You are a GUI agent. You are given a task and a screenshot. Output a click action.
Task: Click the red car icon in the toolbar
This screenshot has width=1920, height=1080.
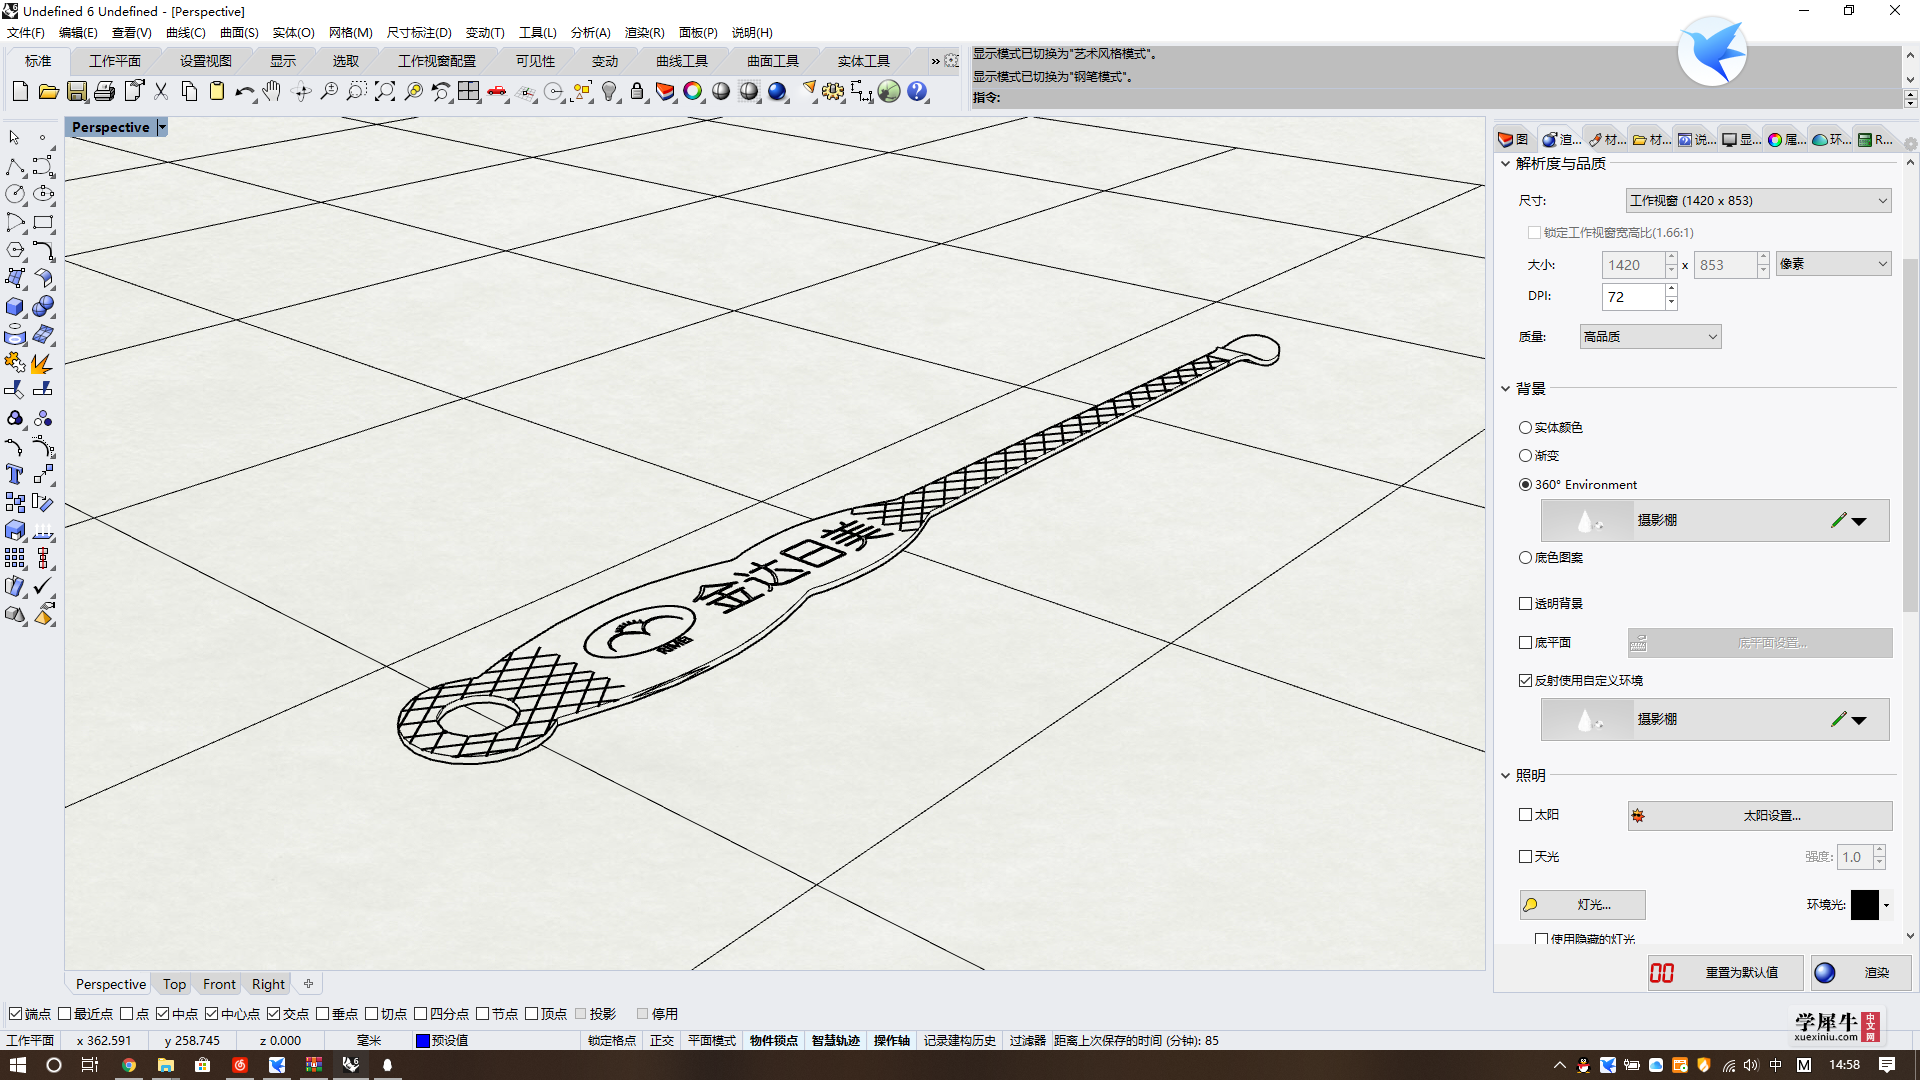click(x=497, y=92)
